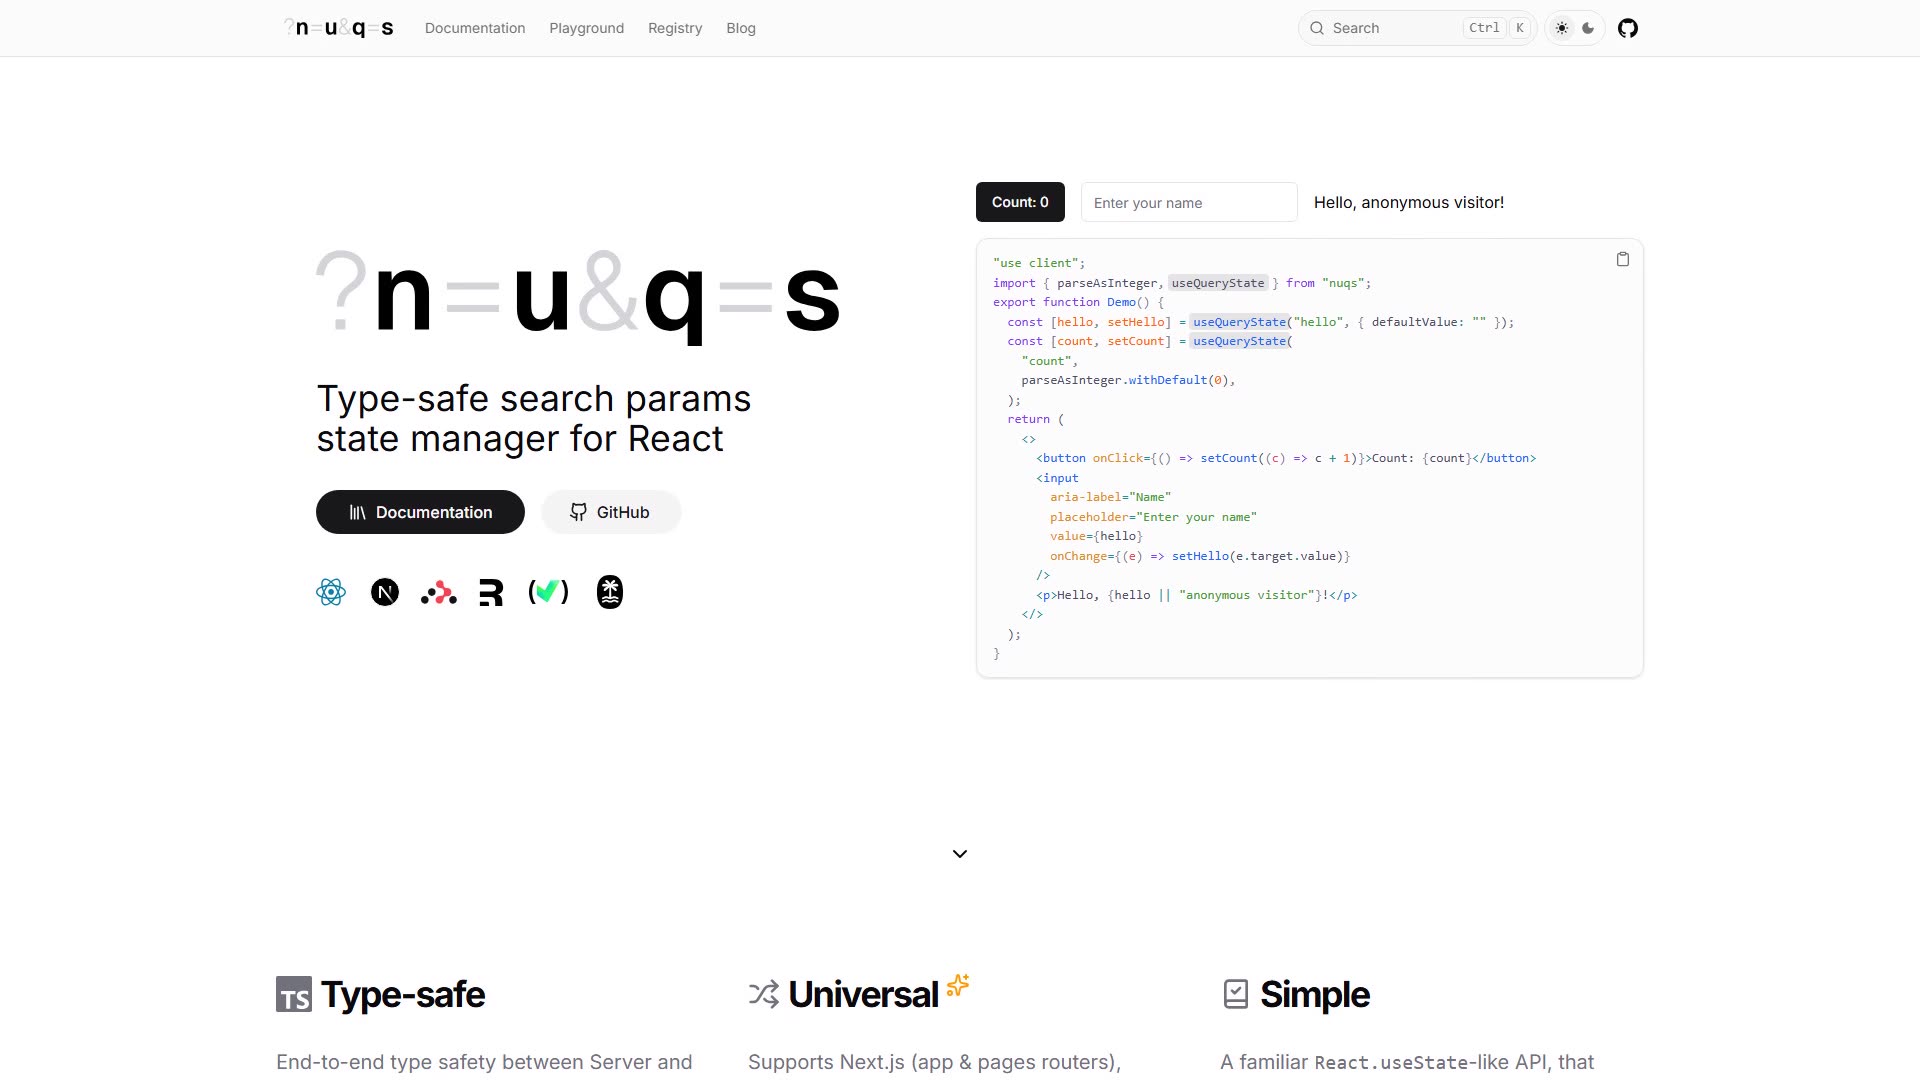Click the React Router R logo
The height and width of the screenshot is (1080, 1920).
[491, 593]
